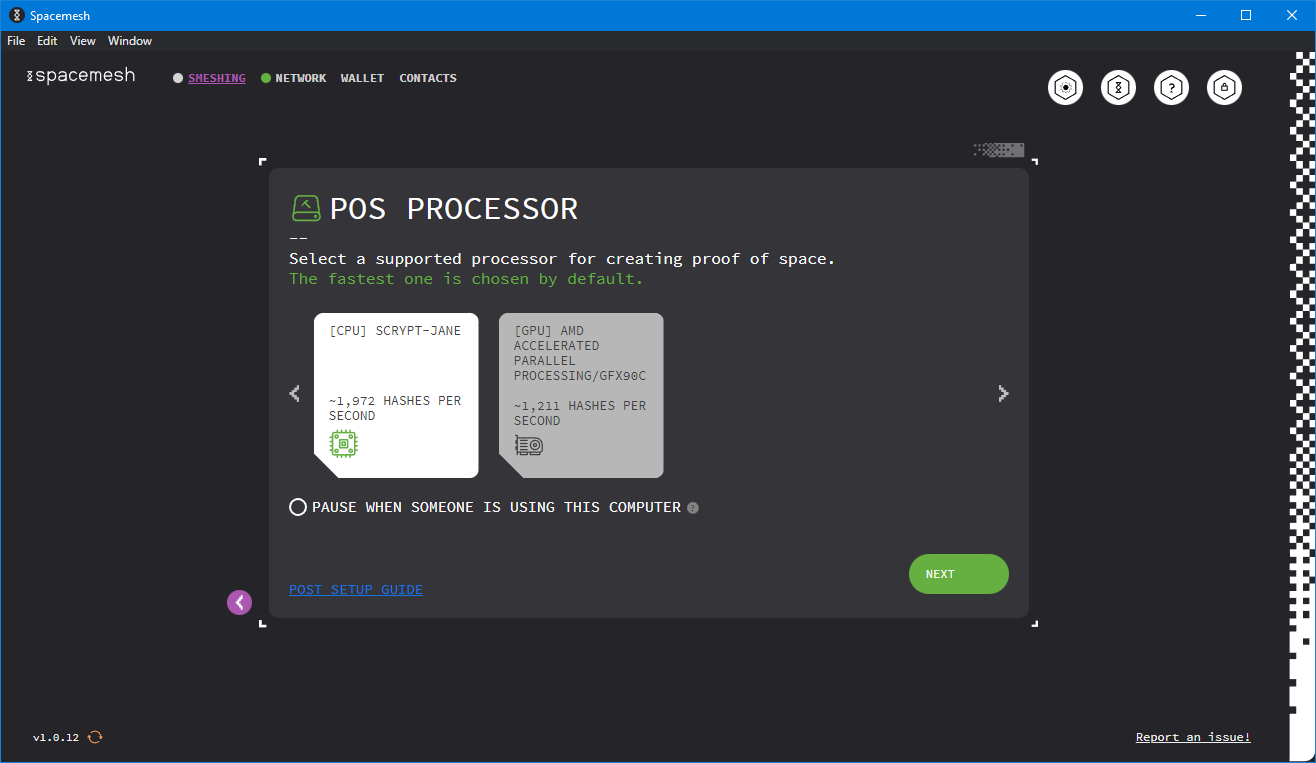Open the POST SETUP GUIDE link
This screenshot has height=763, width=1316.
pos(356,589)
